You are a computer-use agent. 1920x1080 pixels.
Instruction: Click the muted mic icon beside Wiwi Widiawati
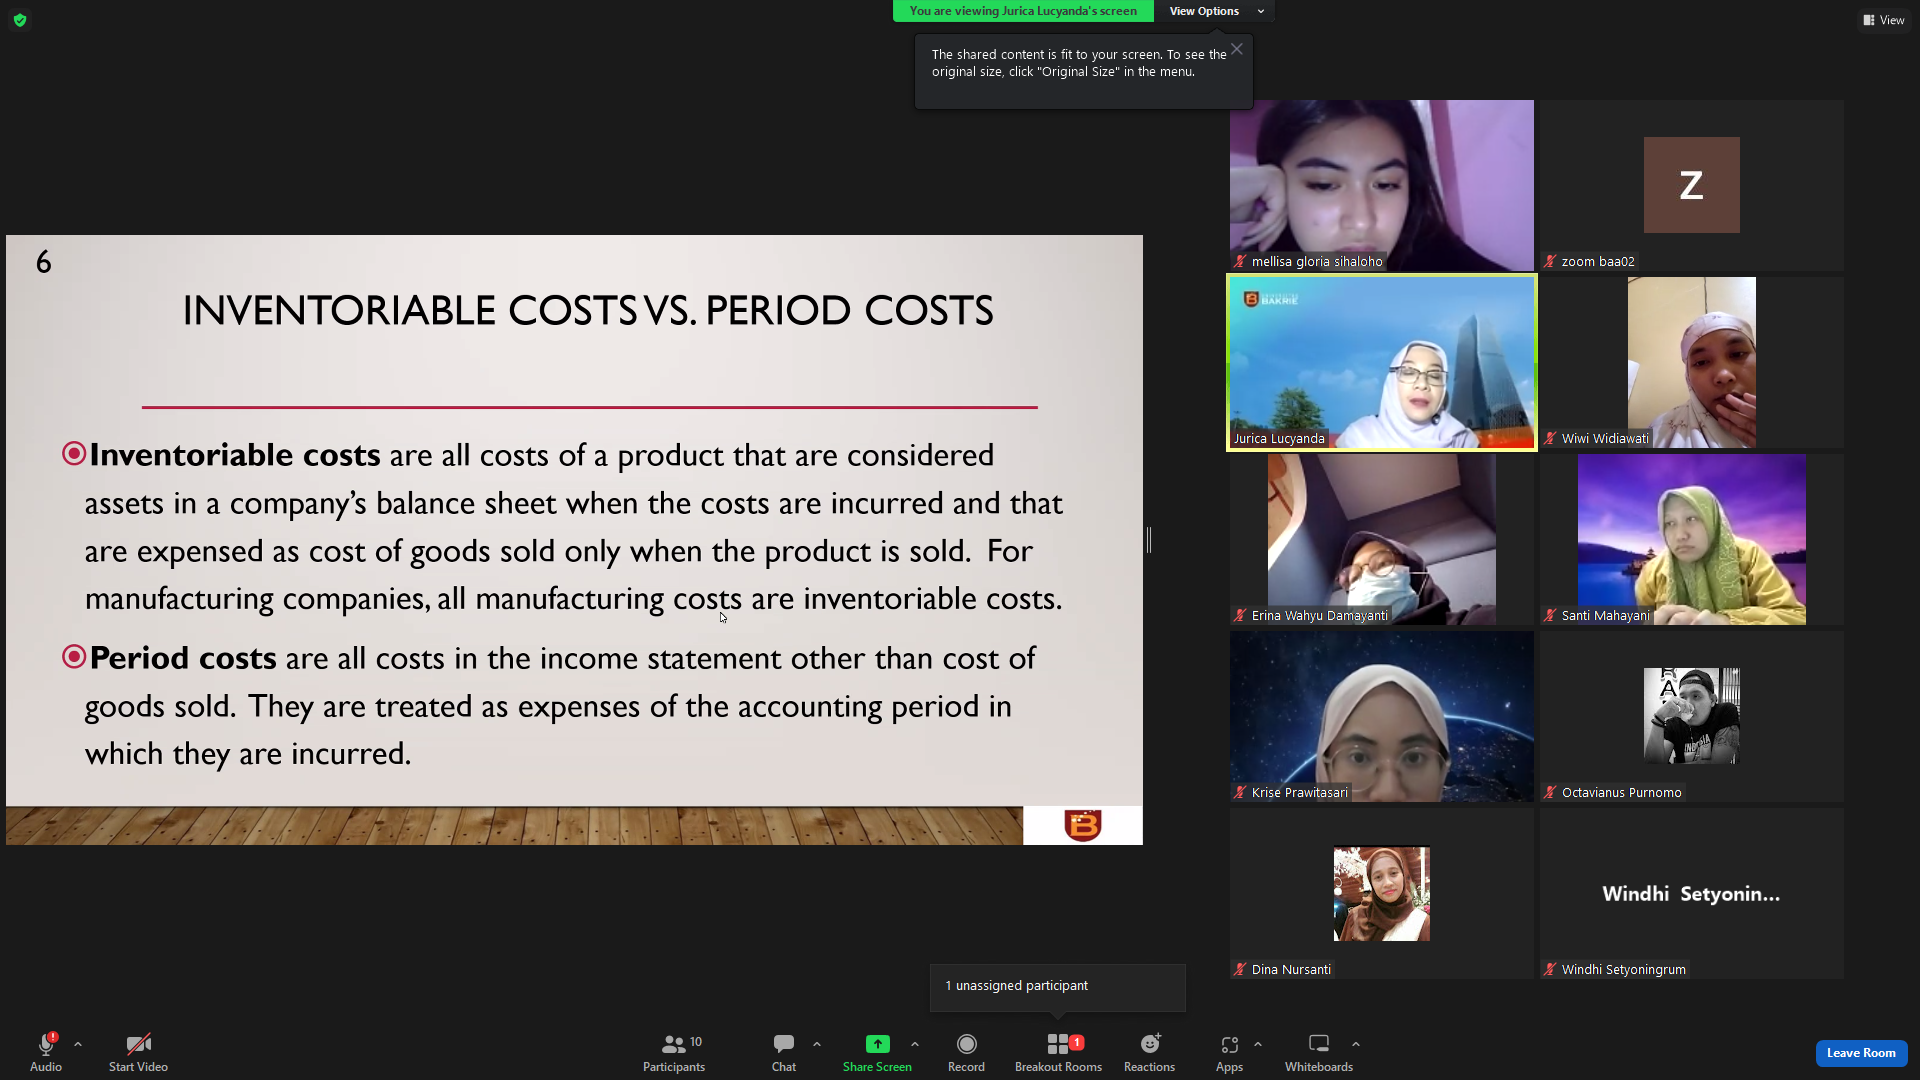click(1550, 439)
